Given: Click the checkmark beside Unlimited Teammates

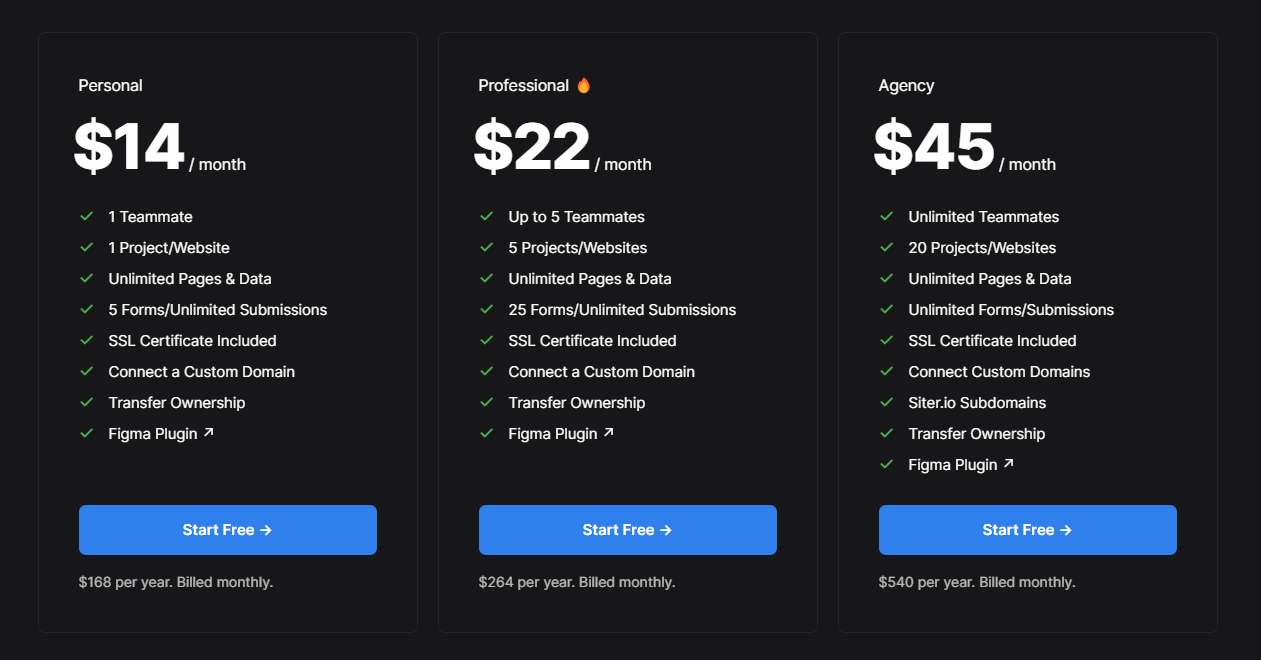Looking at the screenshot, I should 887,216.
